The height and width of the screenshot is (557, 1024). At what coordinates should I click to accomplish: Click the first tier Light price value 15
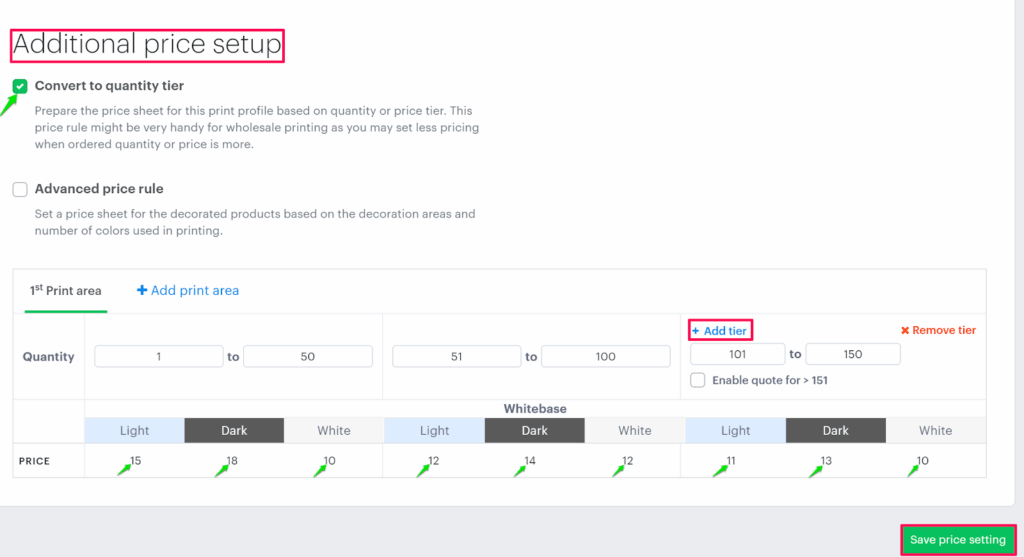[135, 461]
